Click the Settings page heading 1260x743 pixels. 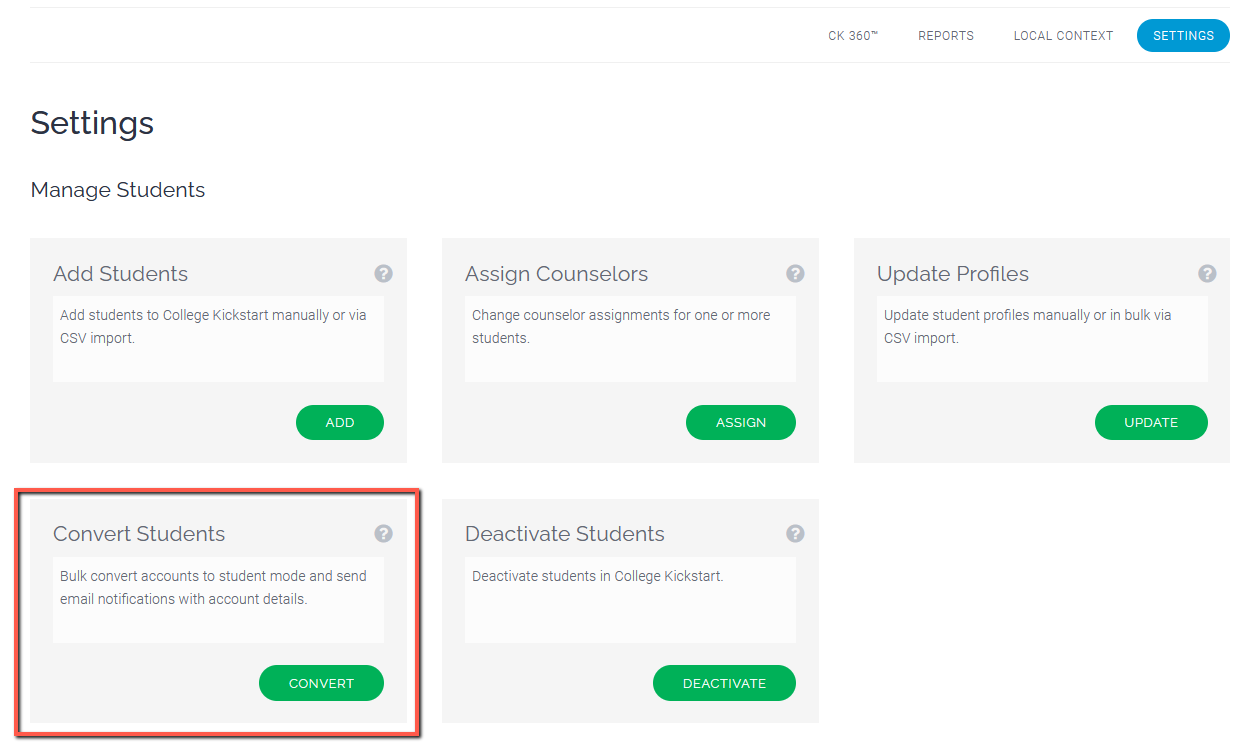click(92, 123)
